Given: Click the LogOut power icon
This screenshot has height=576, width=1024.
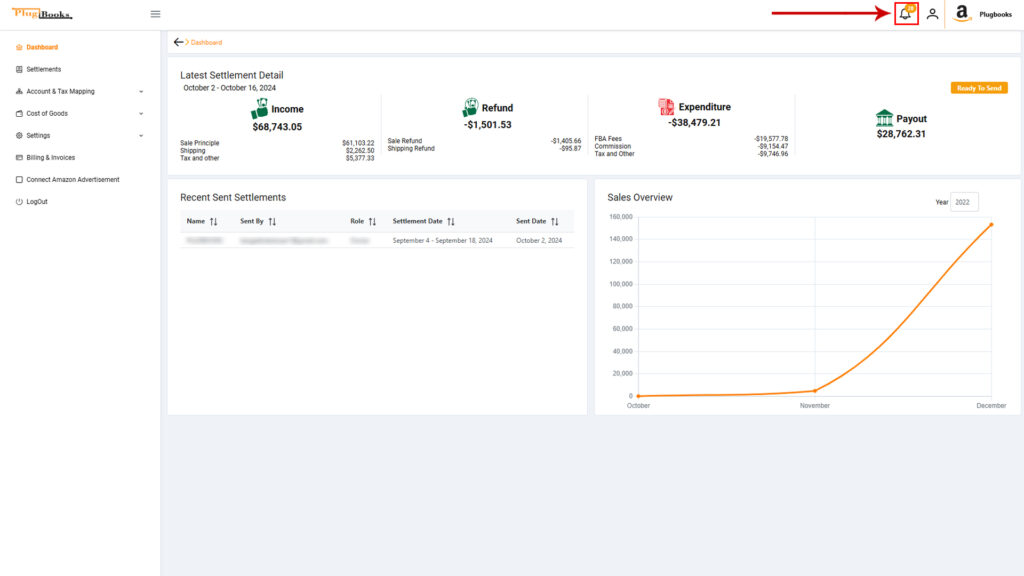Looking at the screenshot, I should click(19, 202).
